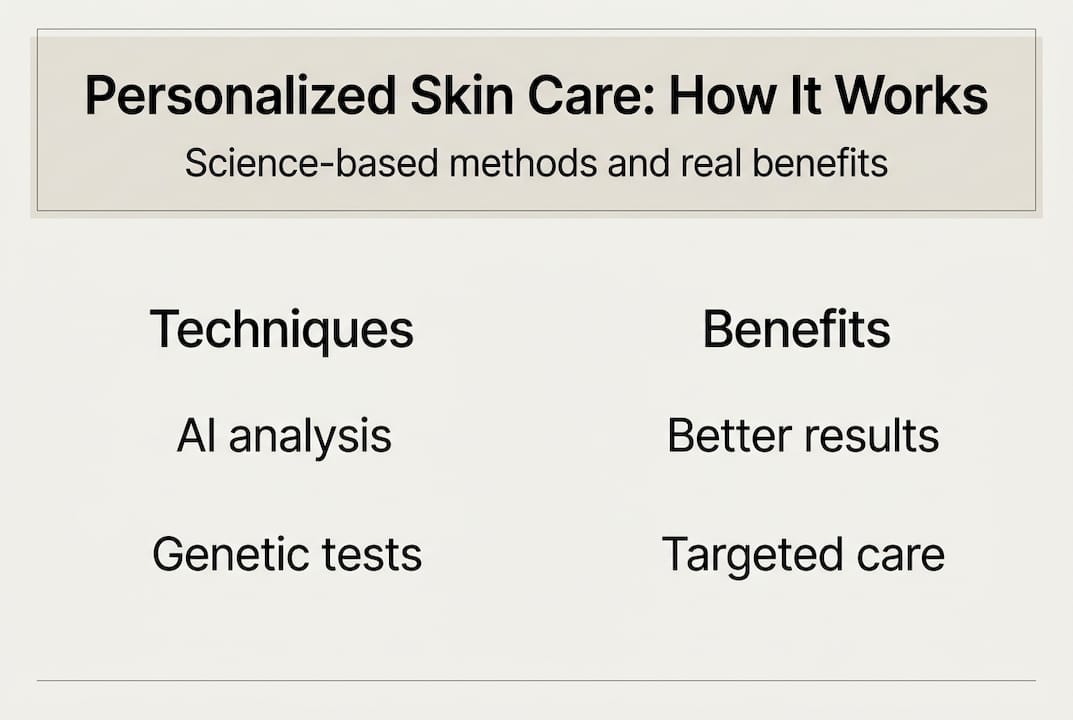Click the word 'AI' under Techniques

coord(196,436)
